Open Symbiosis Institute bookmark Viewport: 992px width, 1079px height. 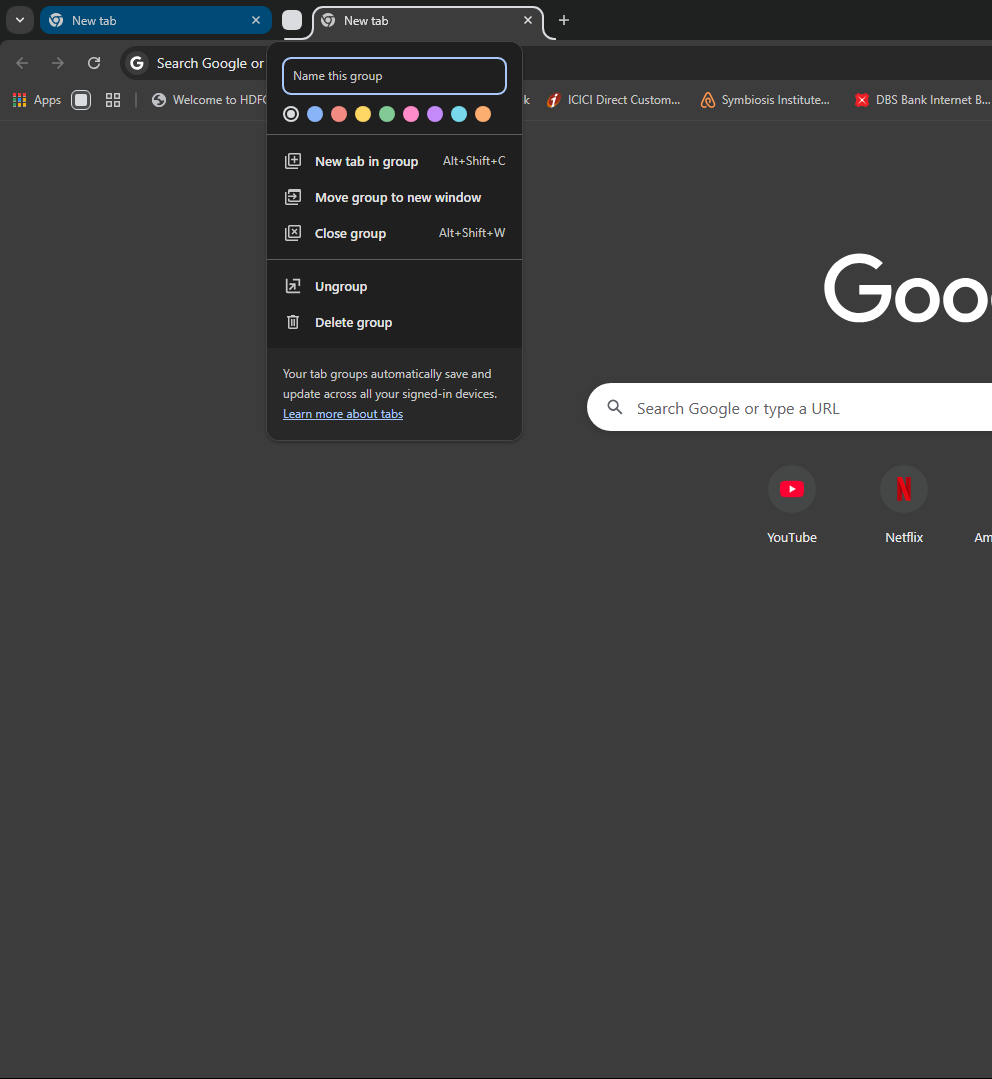765,100
